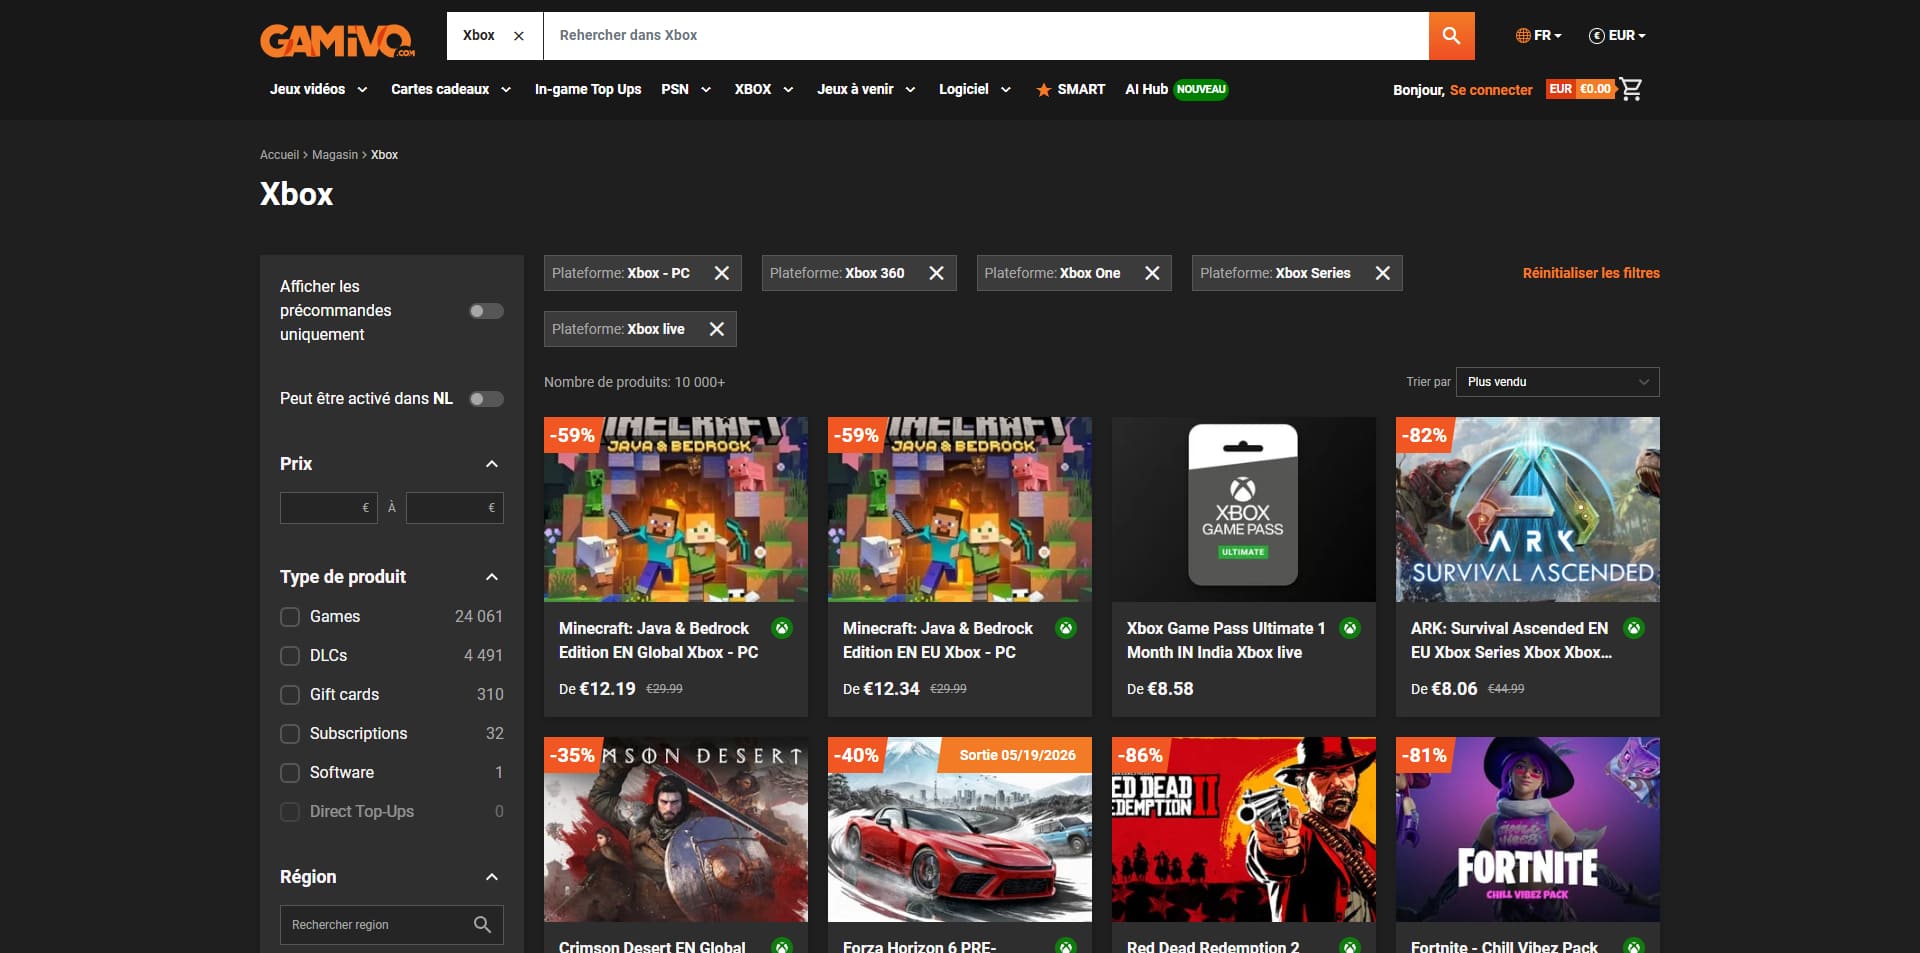Viewport: 1920px width, 953px height.
Task: Click the 'Se connecter' link
Action: click(1491, 90)
